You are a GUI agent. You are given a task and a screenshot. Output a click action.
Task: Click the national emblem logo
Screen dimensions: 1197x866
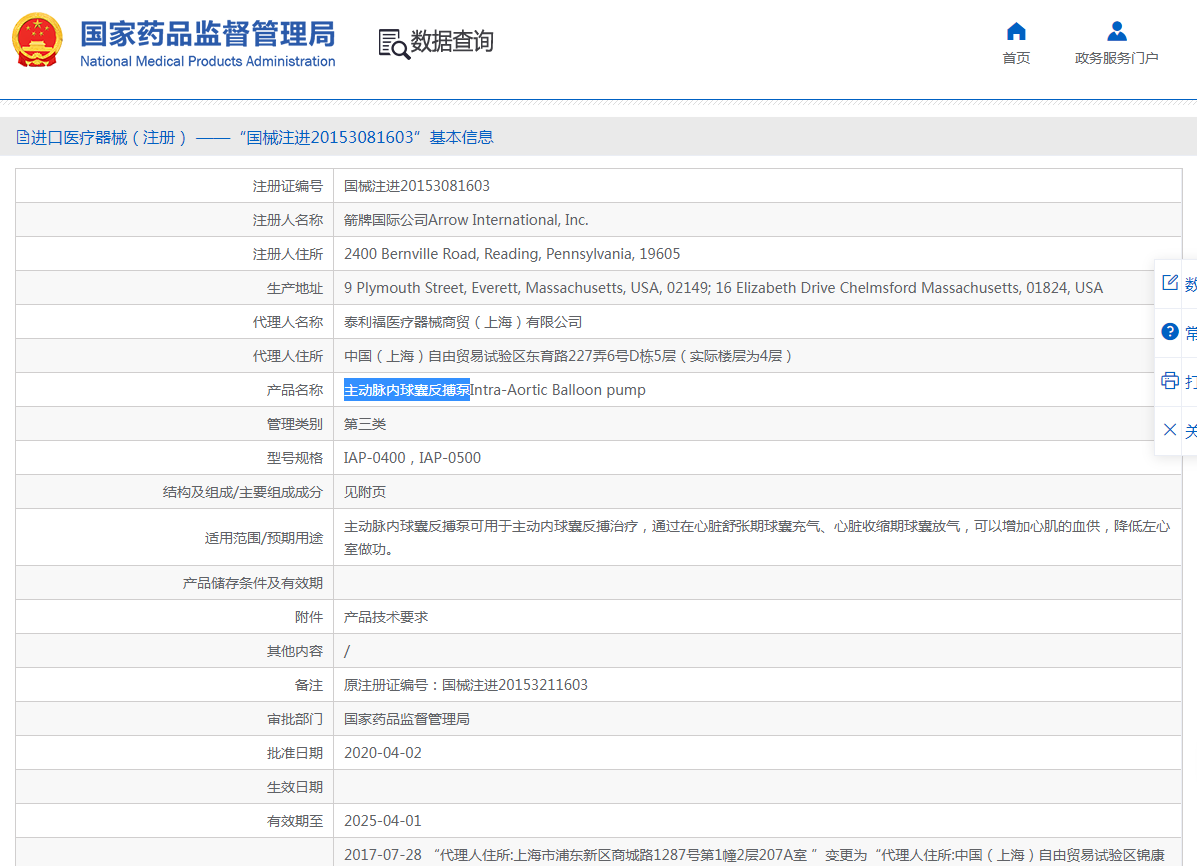[37, 40]
